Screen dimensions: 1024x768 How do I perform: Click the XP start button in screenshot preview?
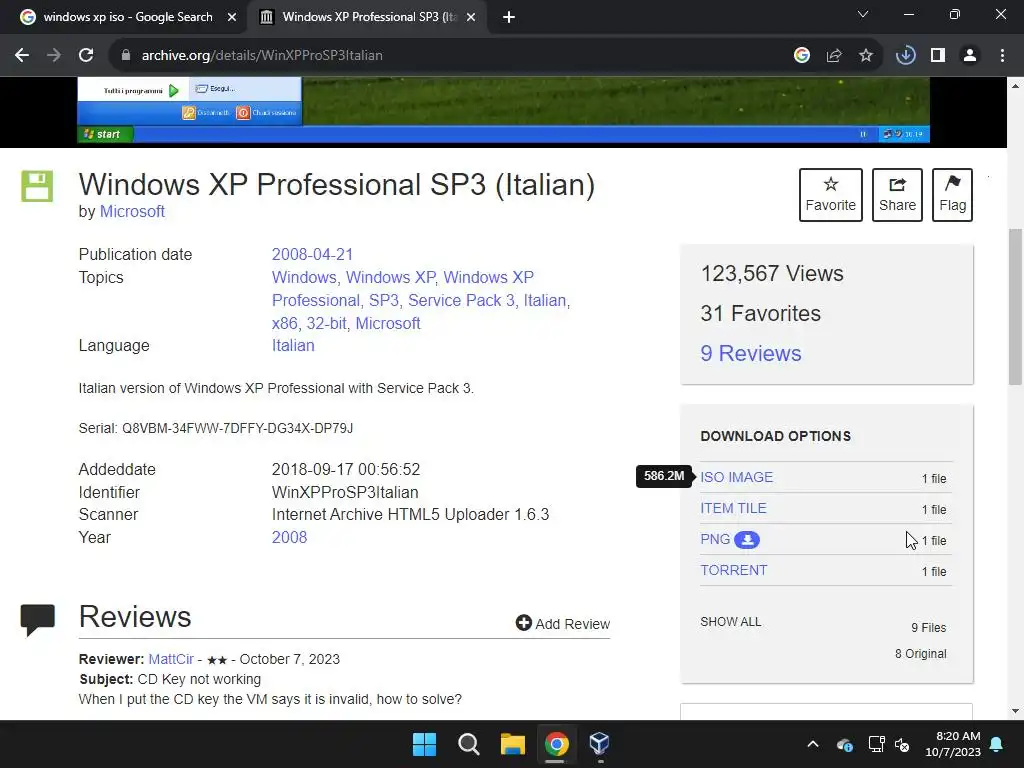click(x=105, y=135)
